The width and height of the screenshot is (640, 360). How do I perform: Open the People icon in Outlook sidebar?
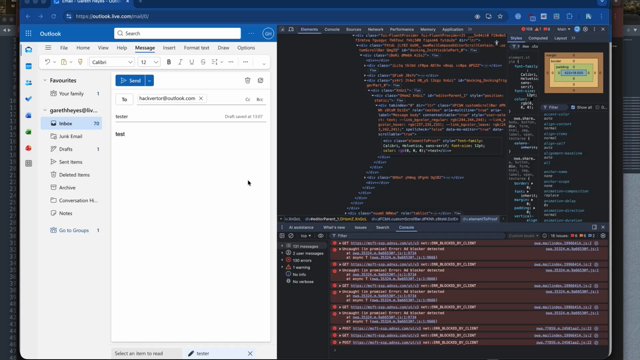[28, 82]
